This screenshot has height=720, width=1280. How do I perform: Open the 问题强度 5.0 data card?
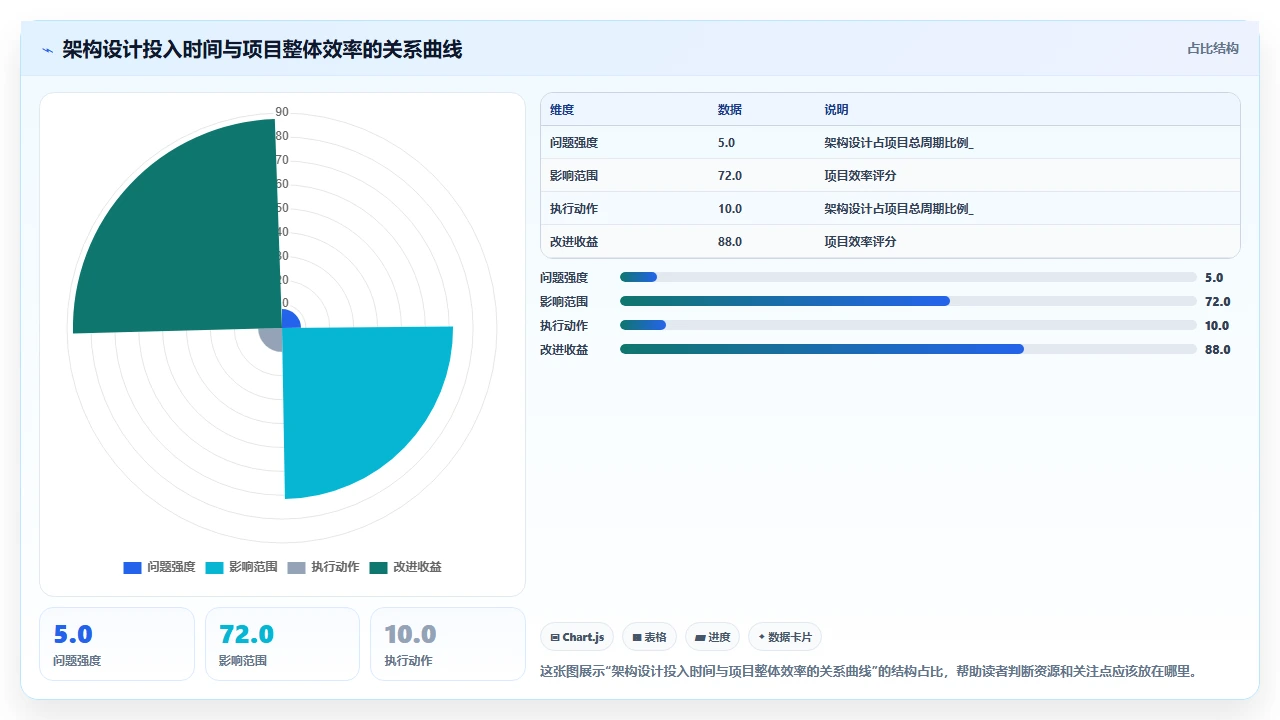[x=117, y=644]
